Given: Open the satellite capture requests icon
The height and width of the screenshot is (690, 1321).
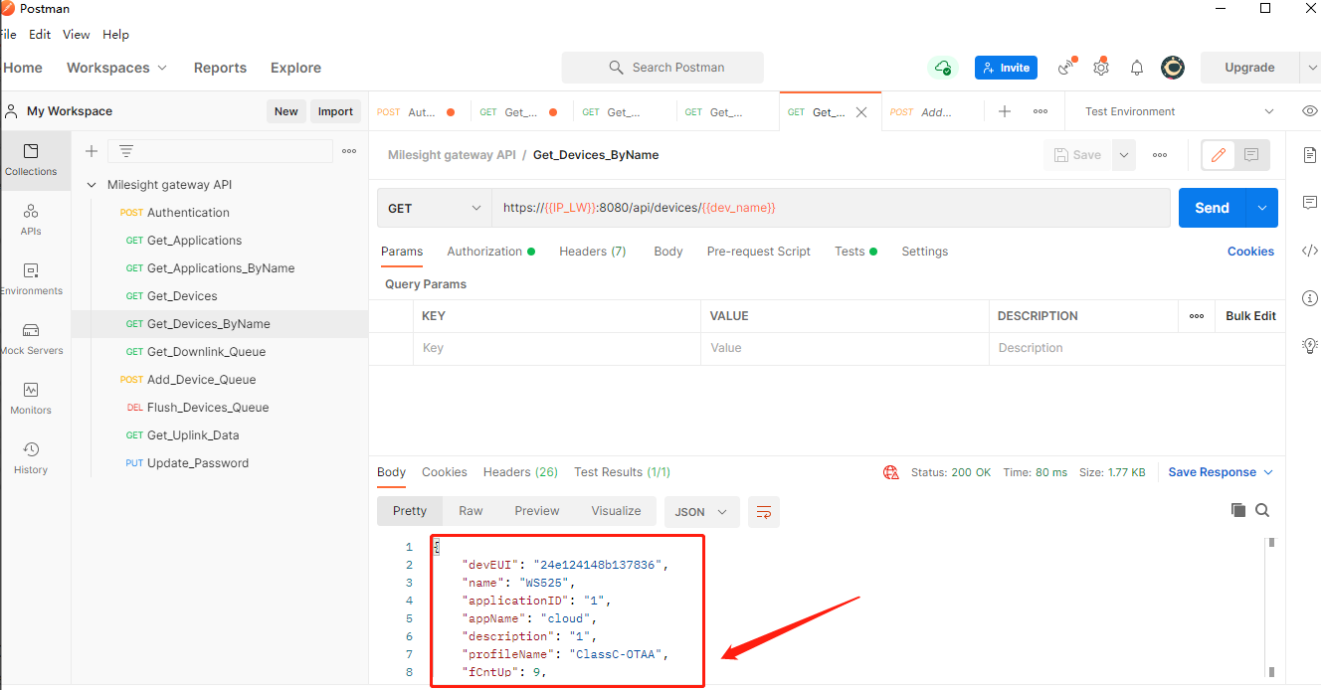Looking at the screenshot, I should [x=1068, y=67].
